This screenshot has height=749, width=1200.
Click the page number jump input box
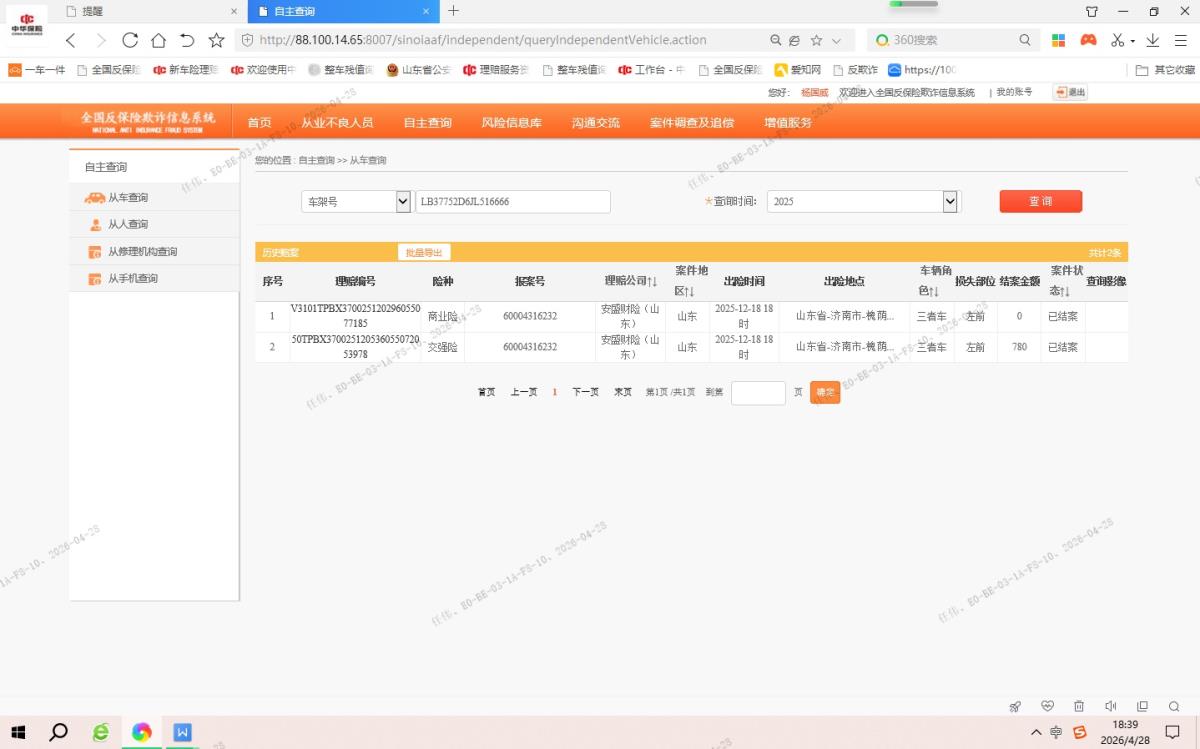click(x=758, y=392)
